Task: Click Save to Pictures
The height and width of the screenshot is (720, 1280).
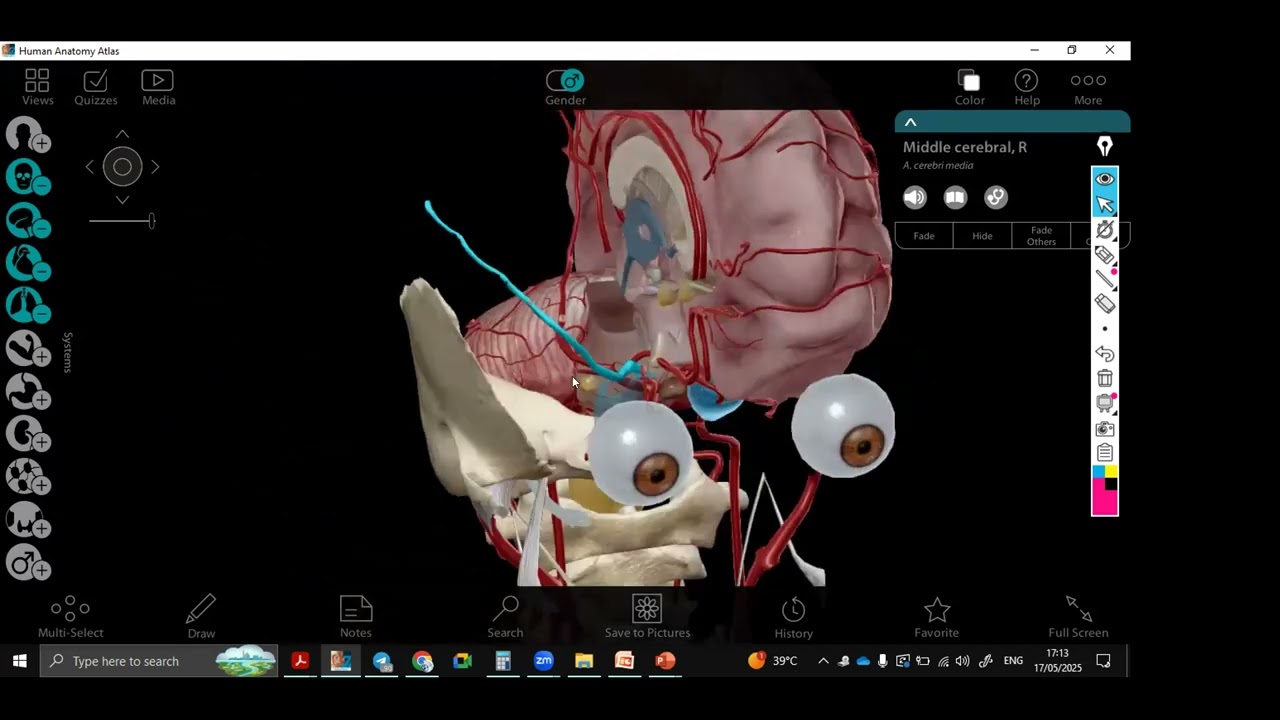Action: tap(647, 616)
